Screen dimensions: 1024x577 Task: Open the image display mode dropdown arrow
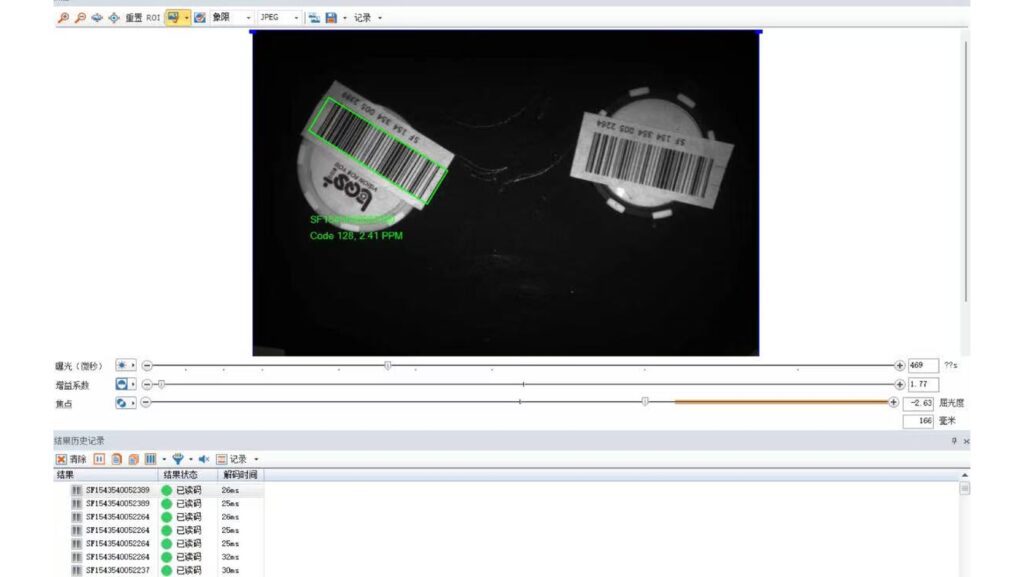pyautogui.click(x=187, y=18)
